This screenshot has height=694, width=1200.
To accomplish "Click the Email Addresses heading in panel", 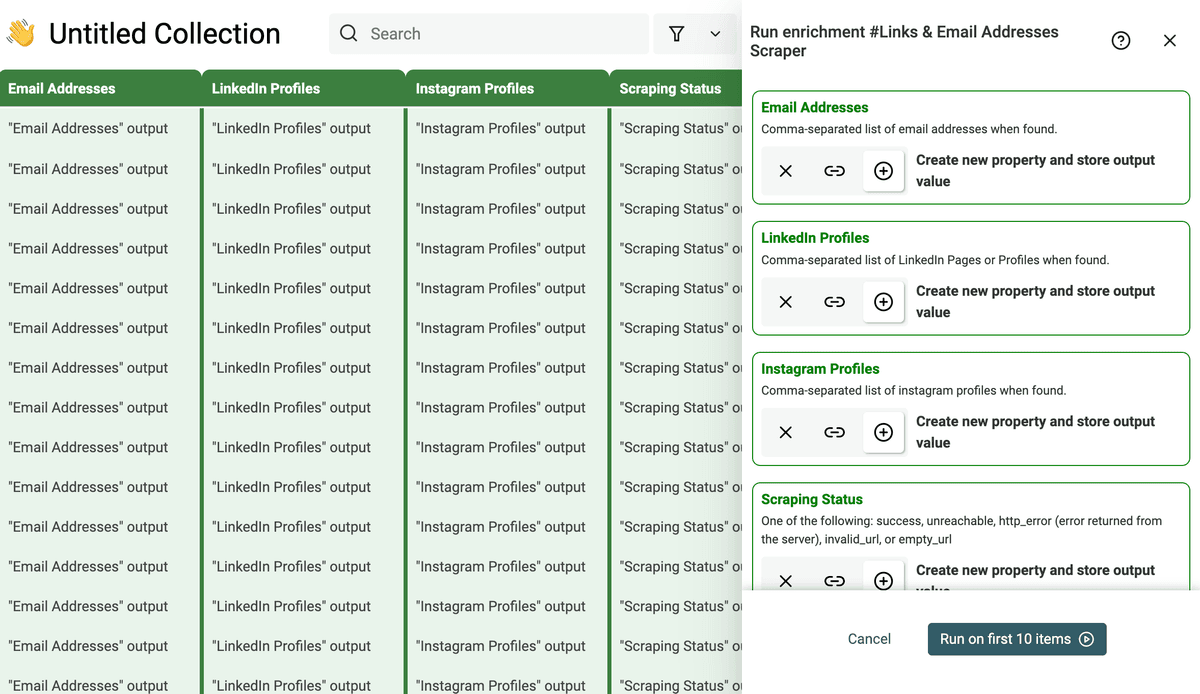I will pos(815,107).
